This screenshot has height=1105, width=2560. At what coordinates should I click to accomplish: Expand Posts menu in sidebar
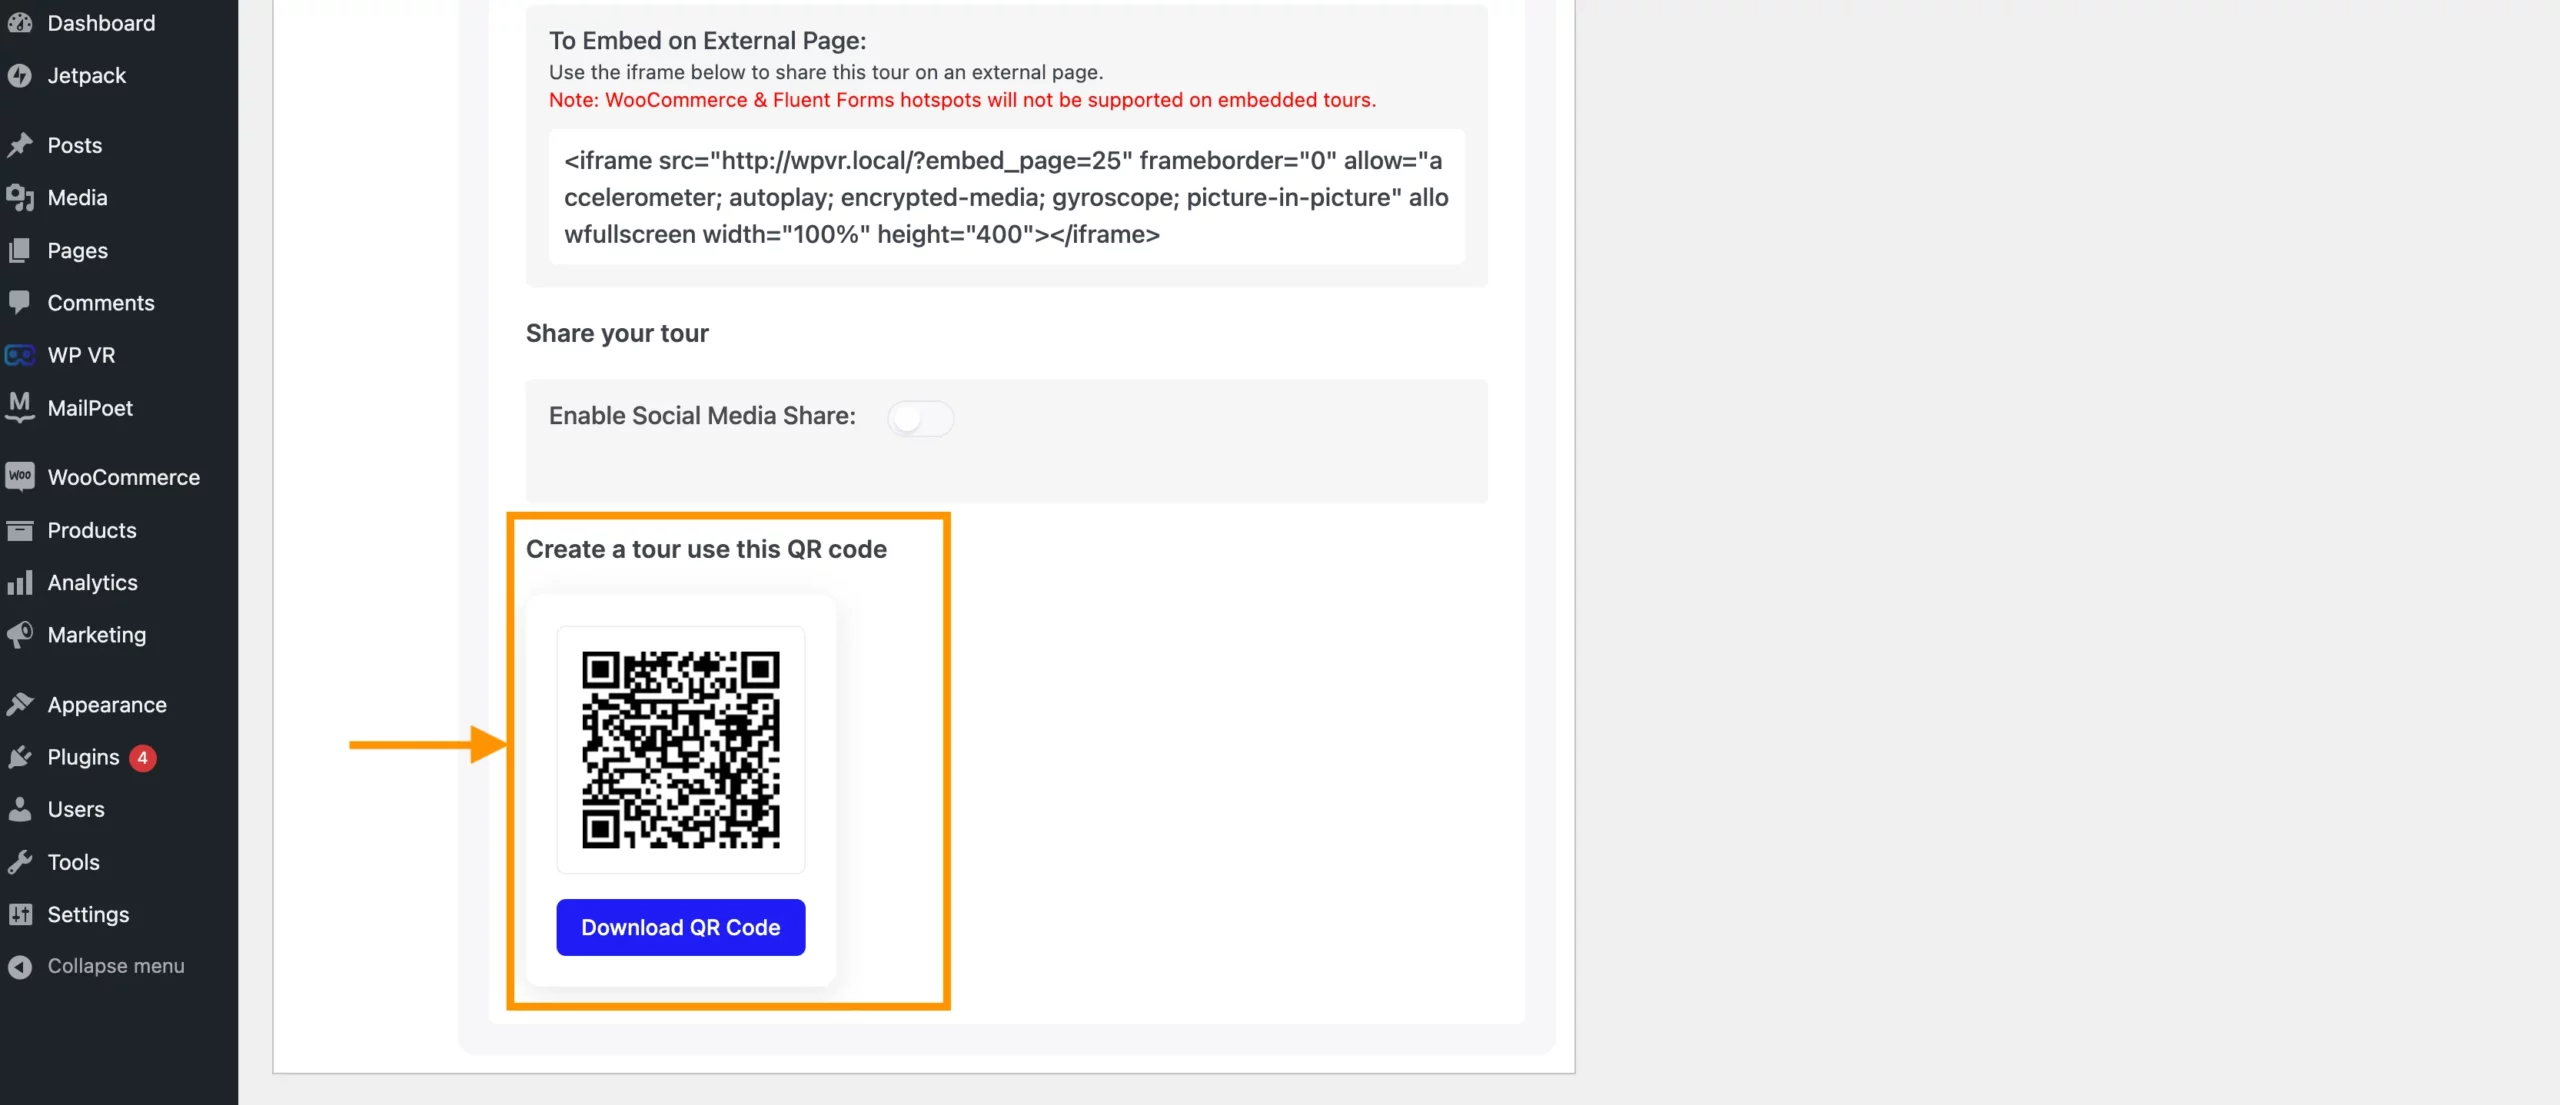(73, 145)
